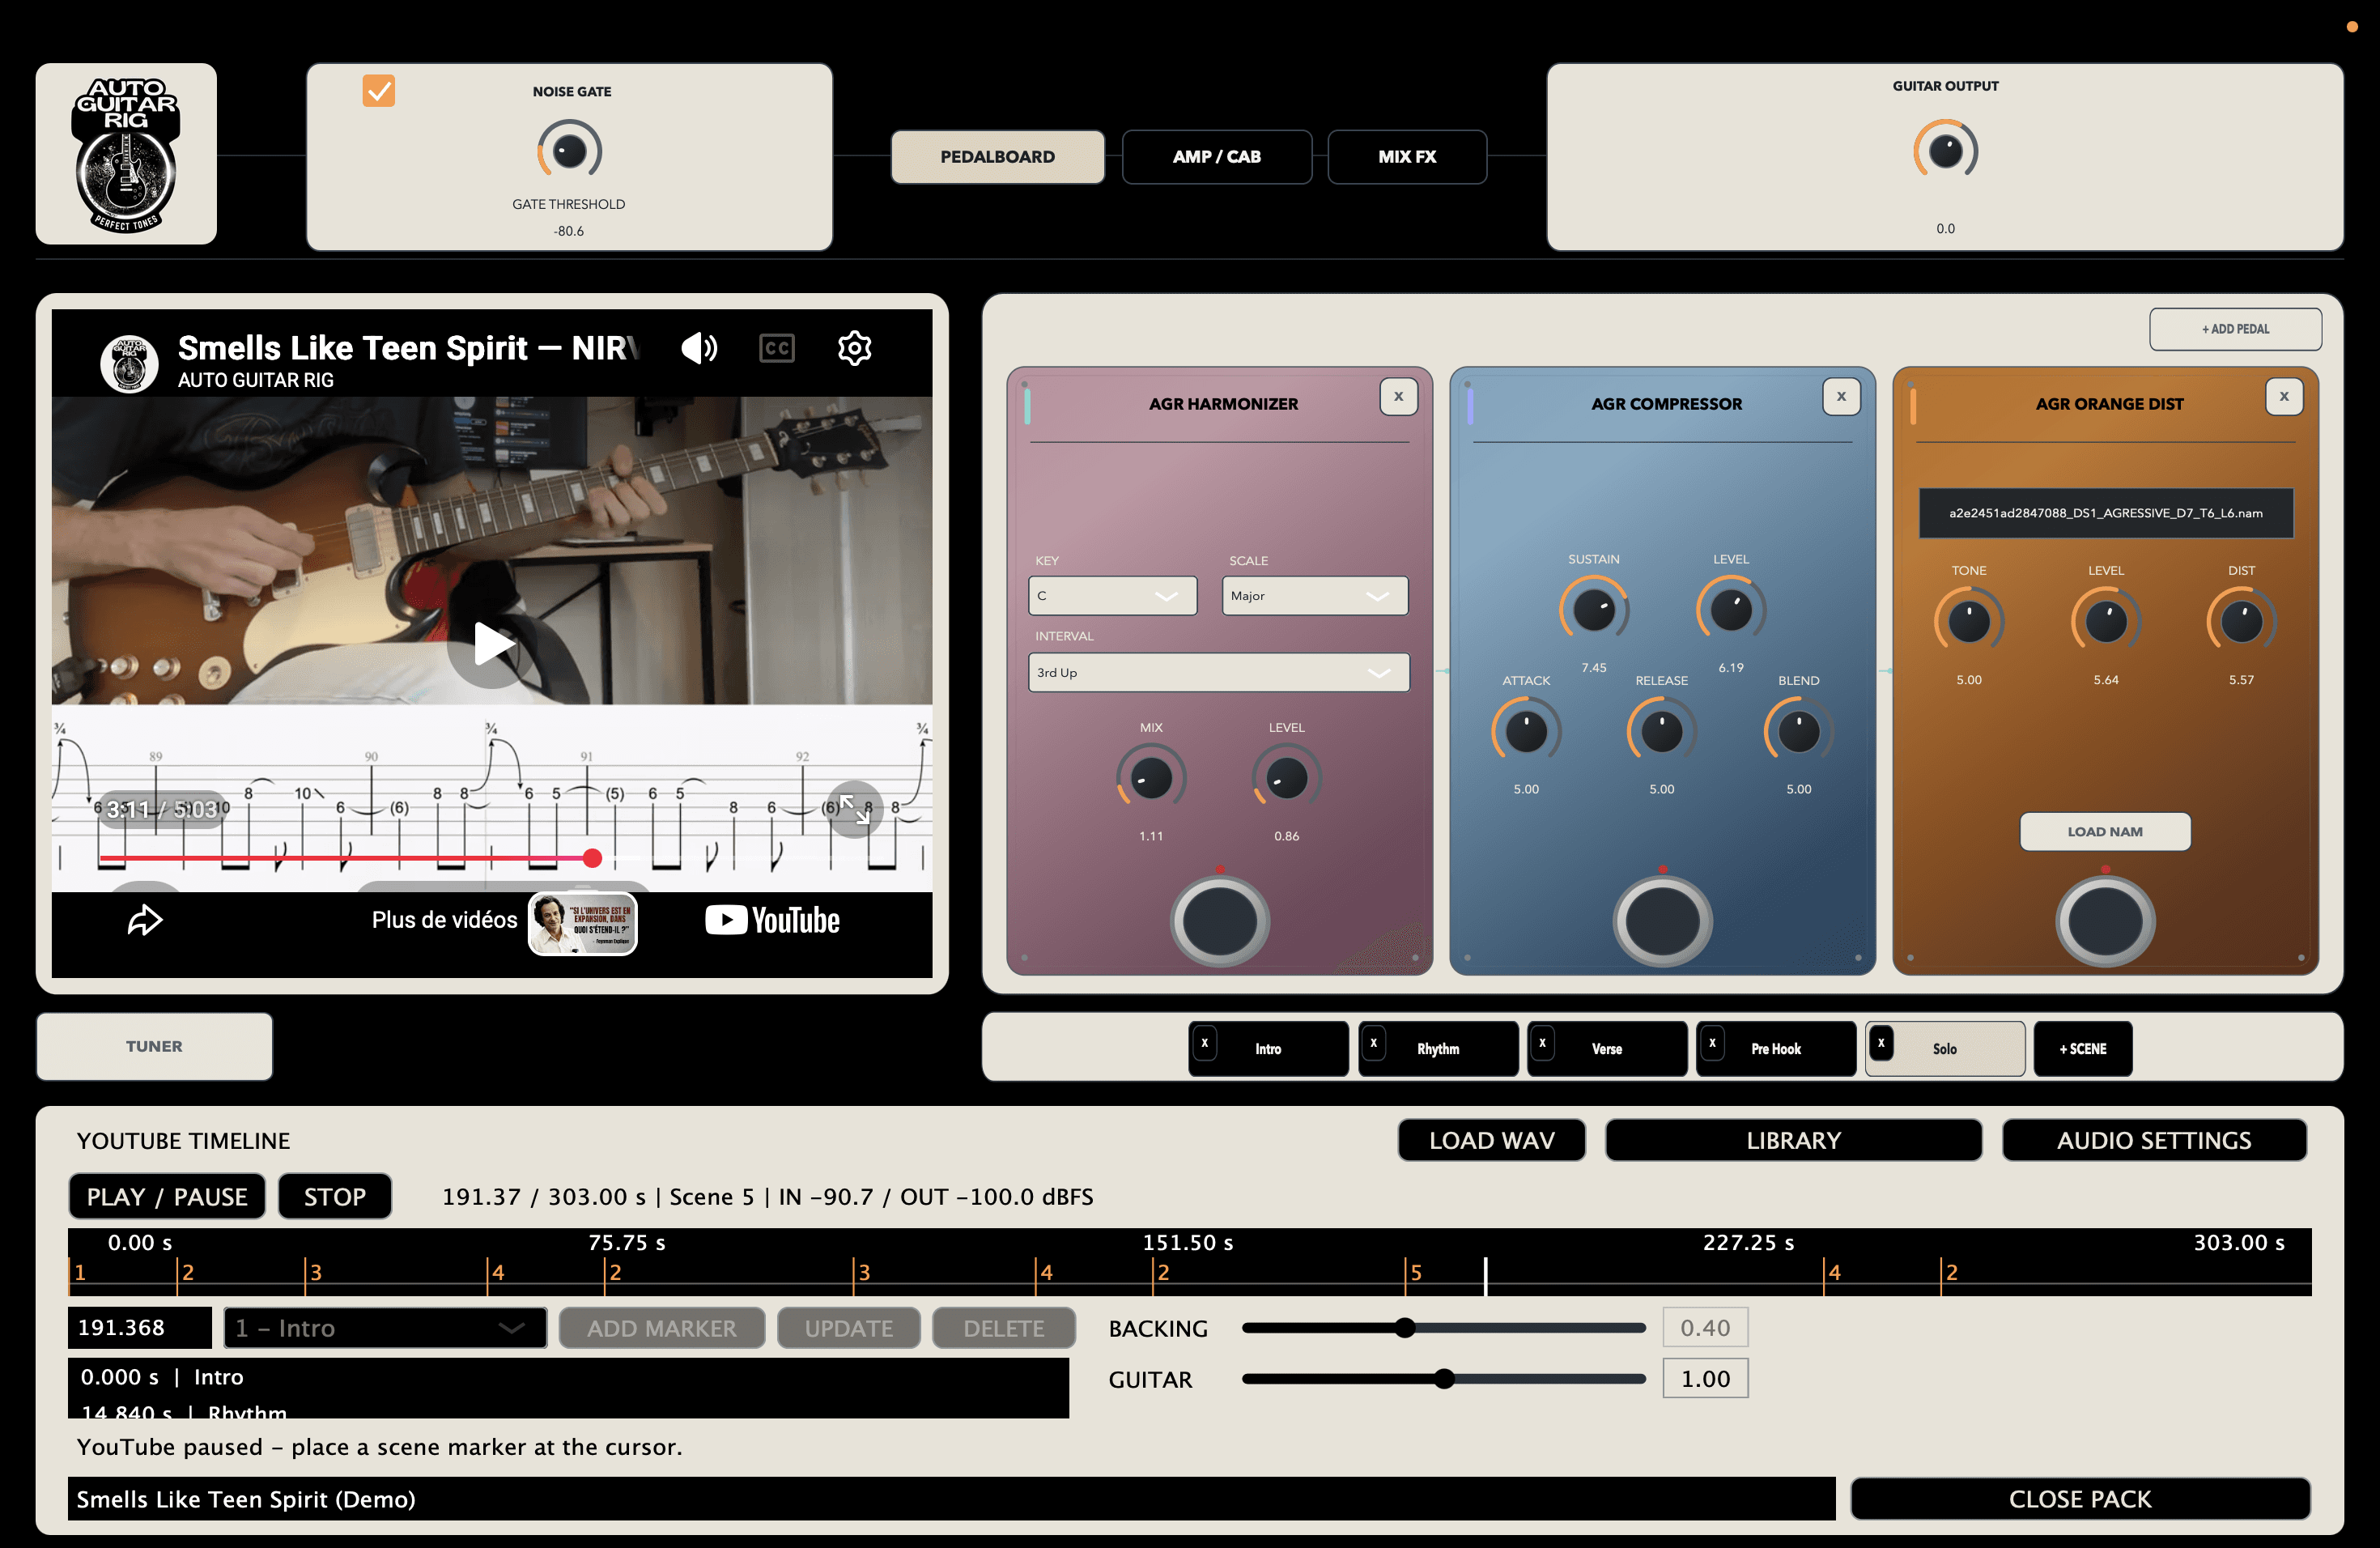This screenshot has height=1548, width=2380.
Task: Click the LOAD NAM button
Action: [2105, 832]
